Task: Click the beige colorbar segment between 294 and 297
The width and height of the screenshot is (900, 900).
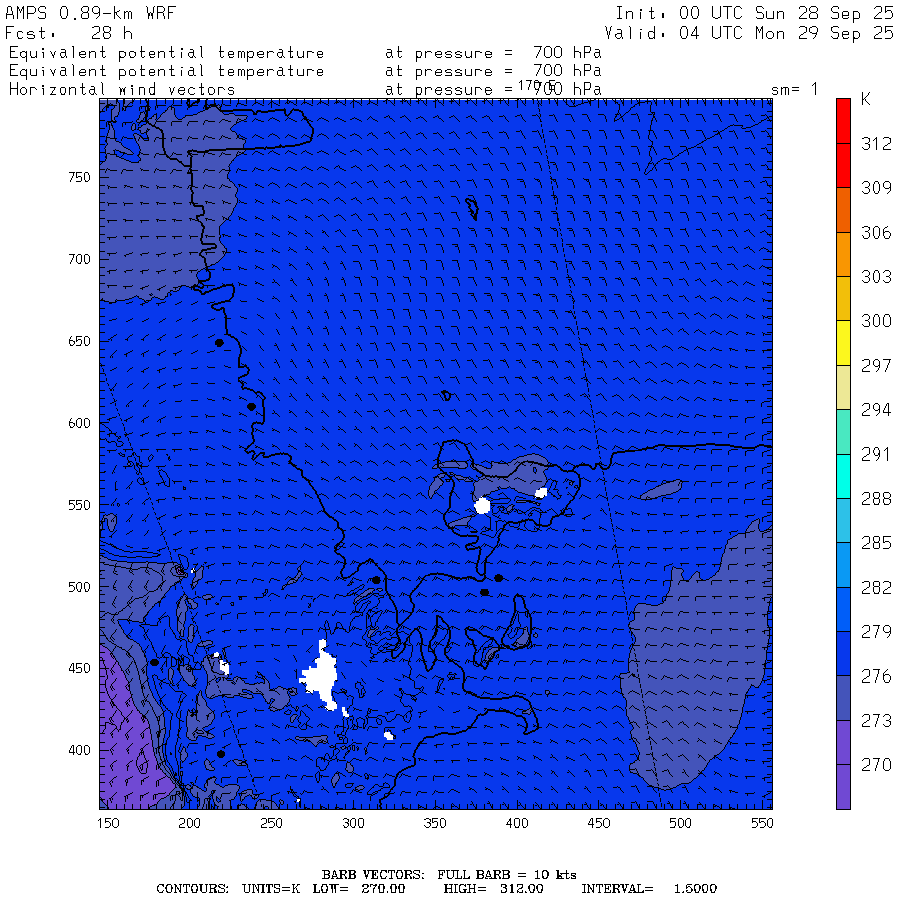Action: pyautogui.click(x=843, y=387)
